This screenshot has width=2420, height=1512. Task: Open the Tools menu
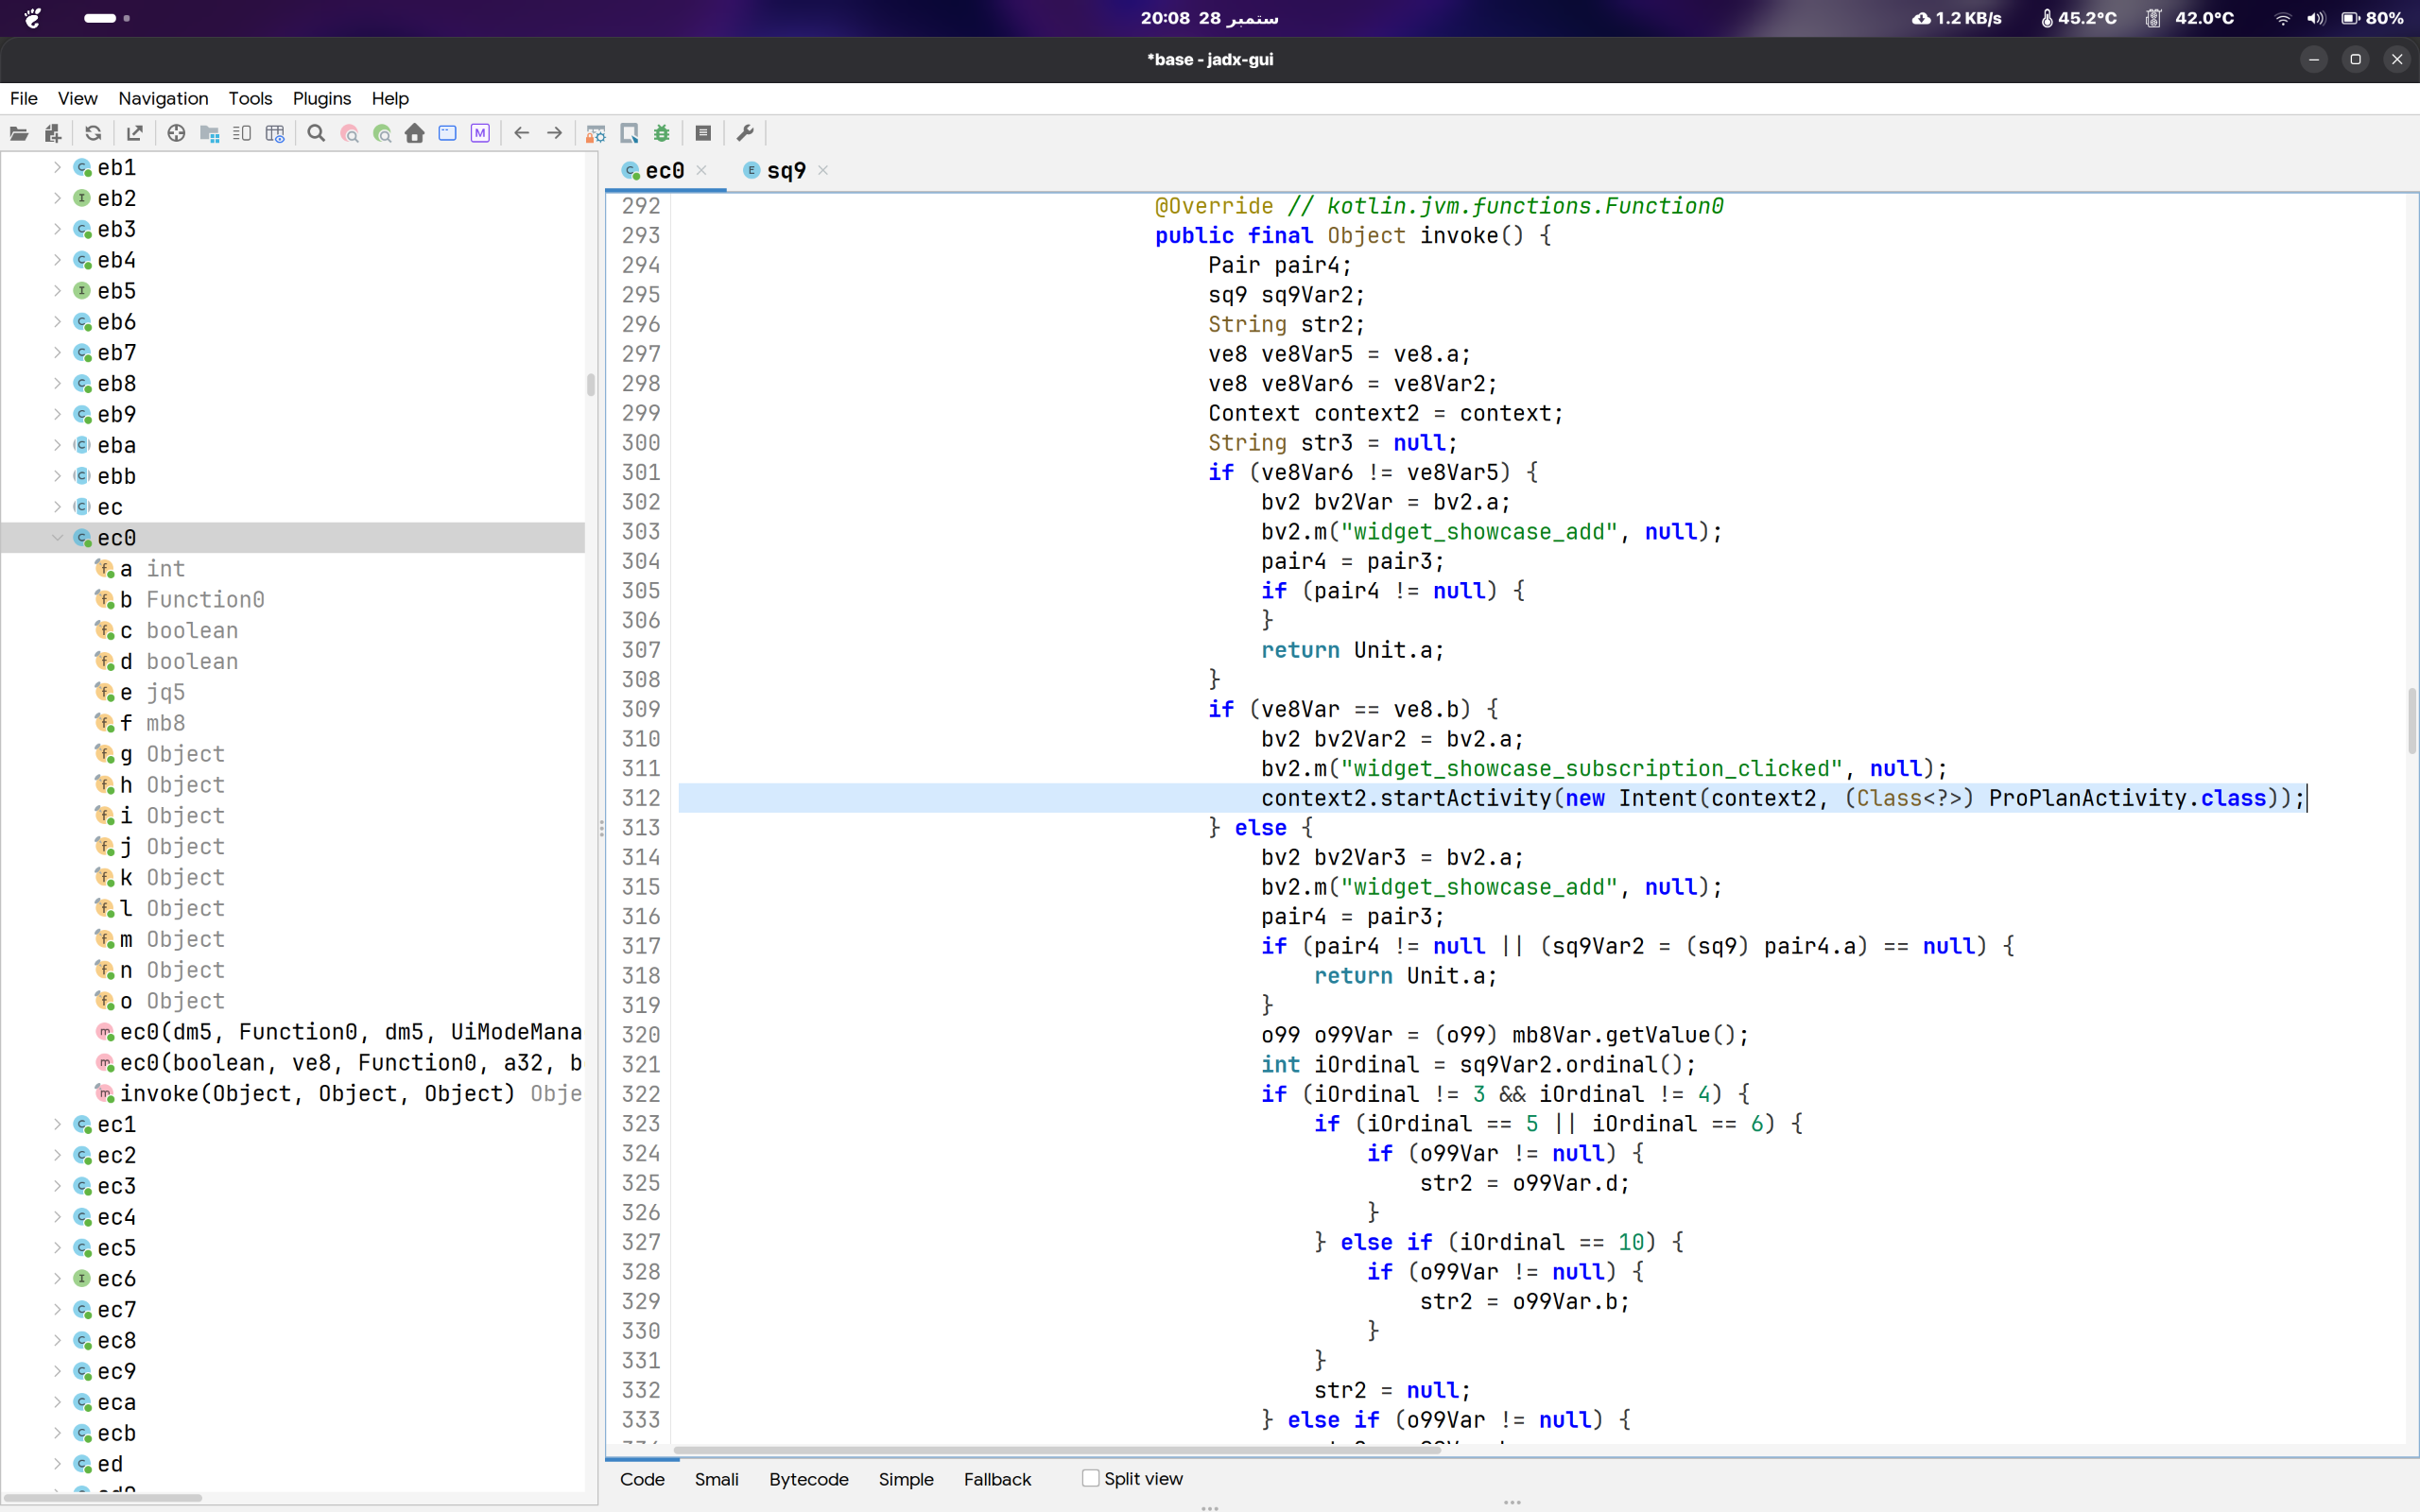click(x=250, y=98)
